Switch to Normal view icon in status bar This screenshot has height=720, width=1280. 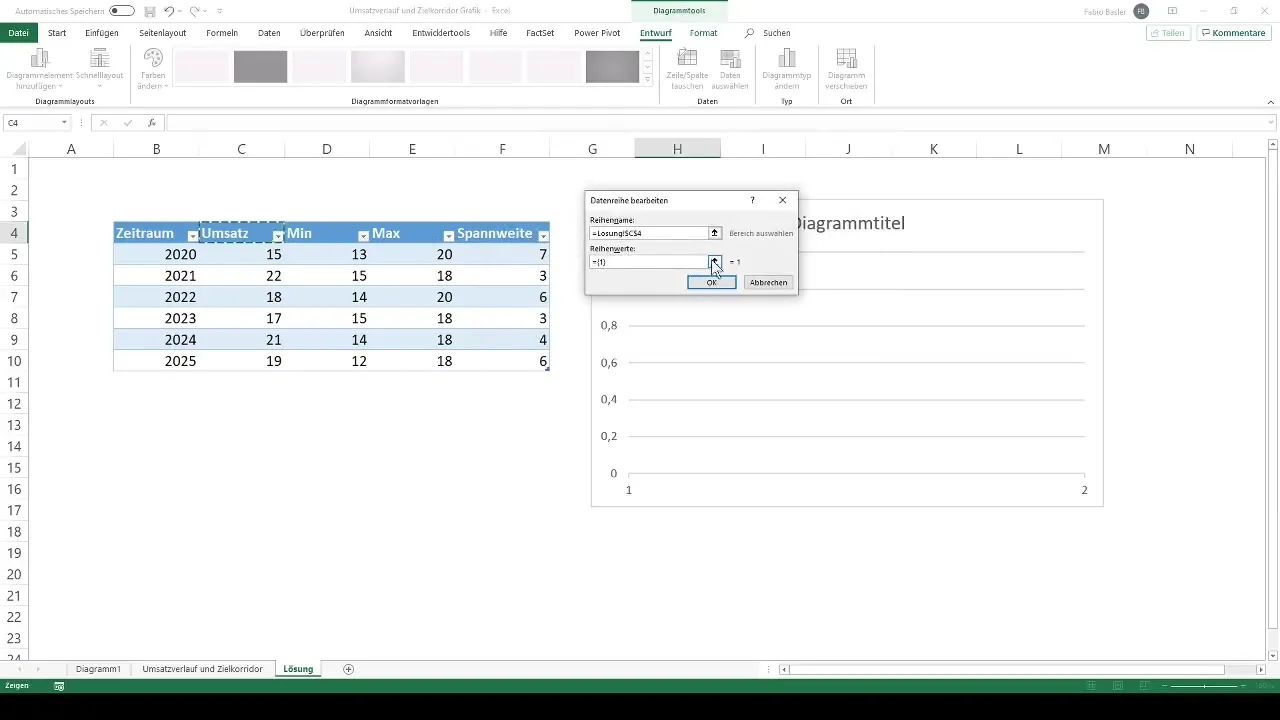coord(1091,686)
